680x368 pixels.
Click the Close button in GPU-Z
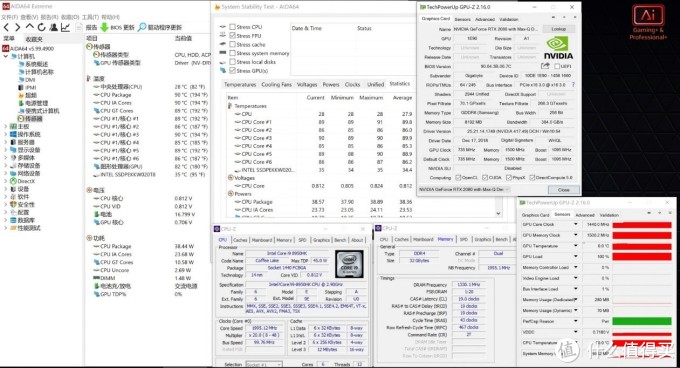click(x=563, y=190)
